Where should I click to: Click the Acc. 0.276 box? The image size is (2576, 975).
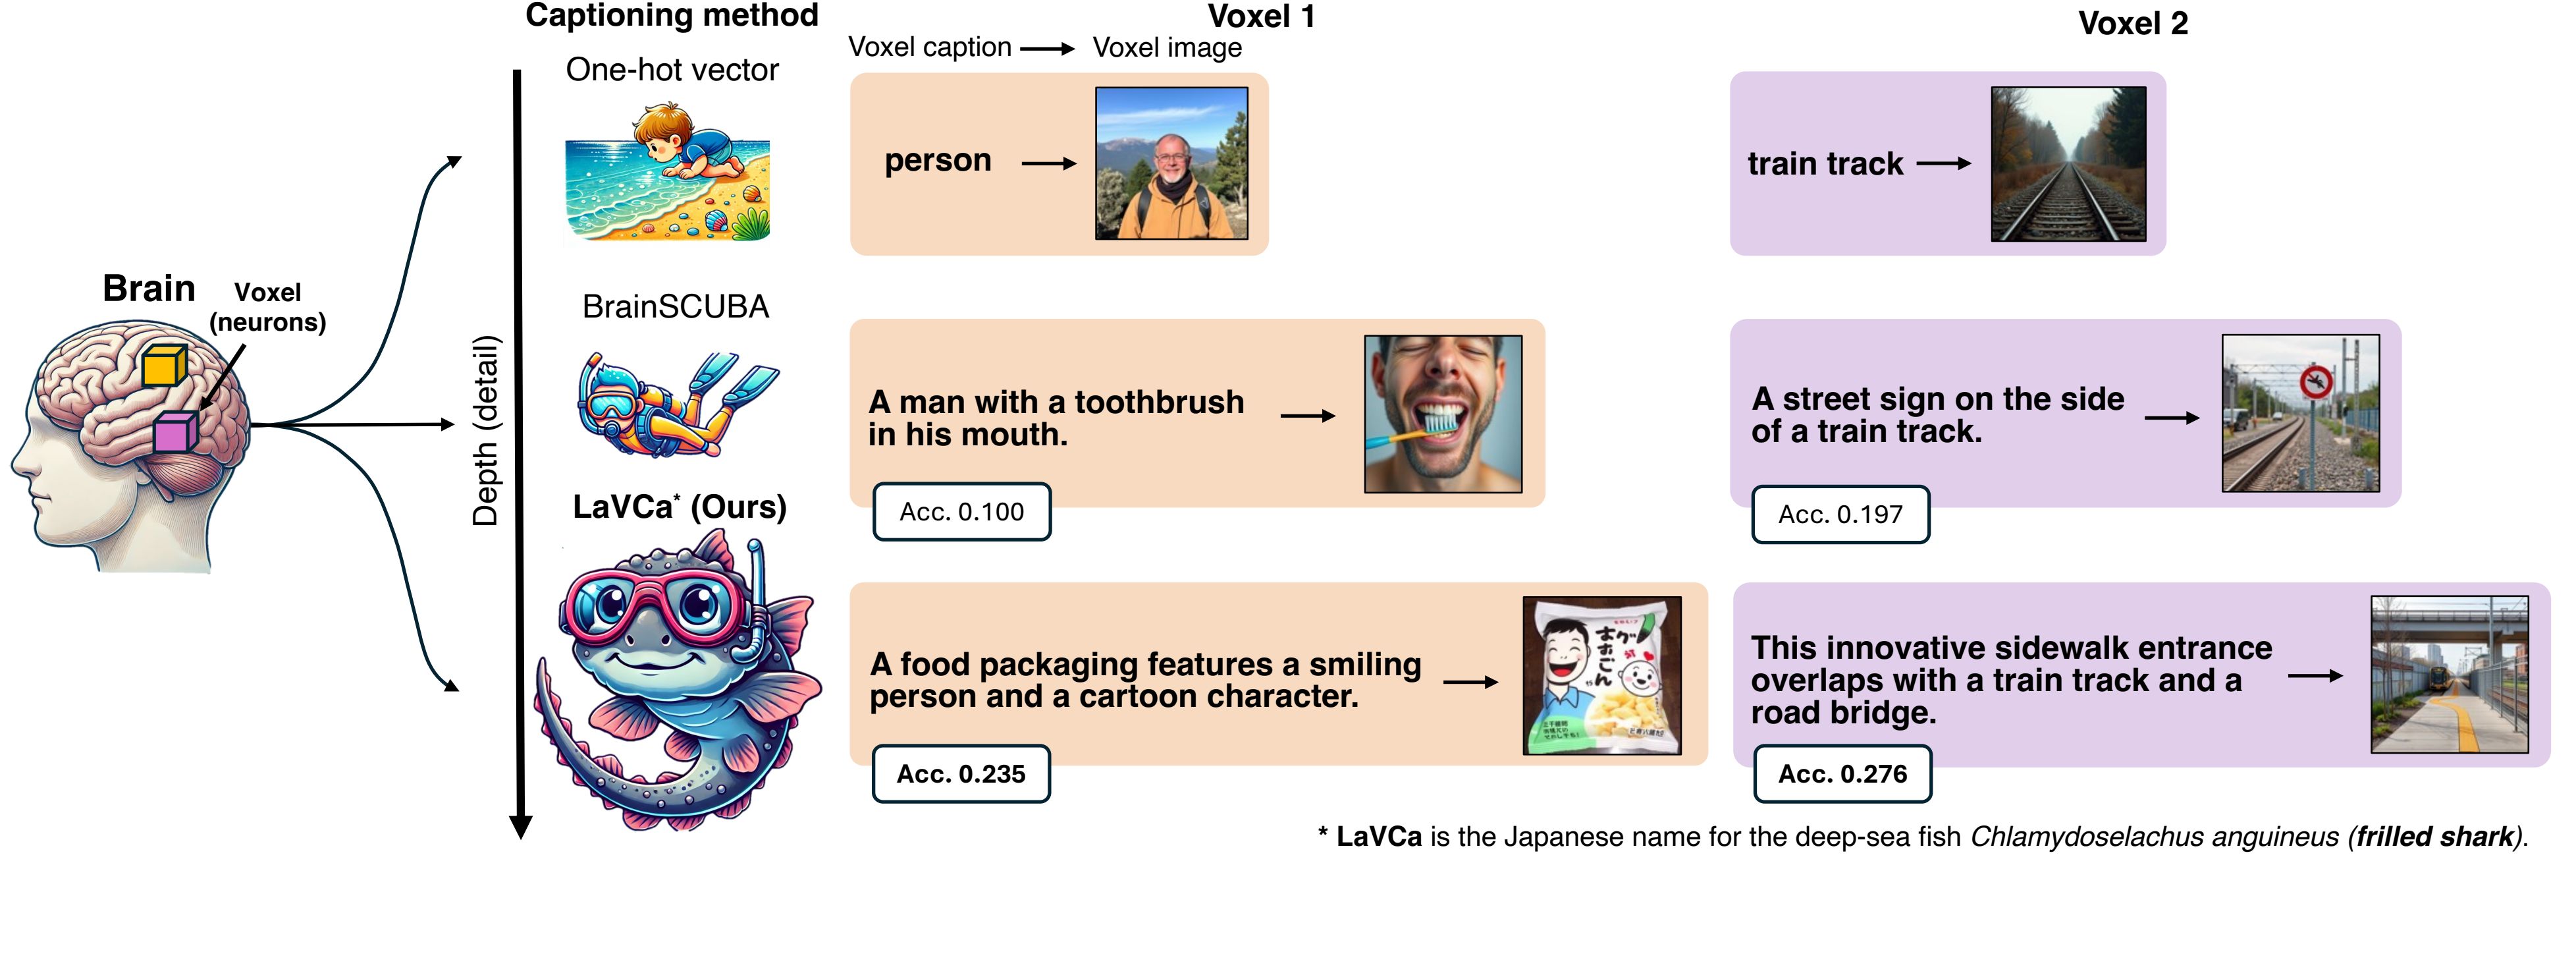tap(1842, 774)
